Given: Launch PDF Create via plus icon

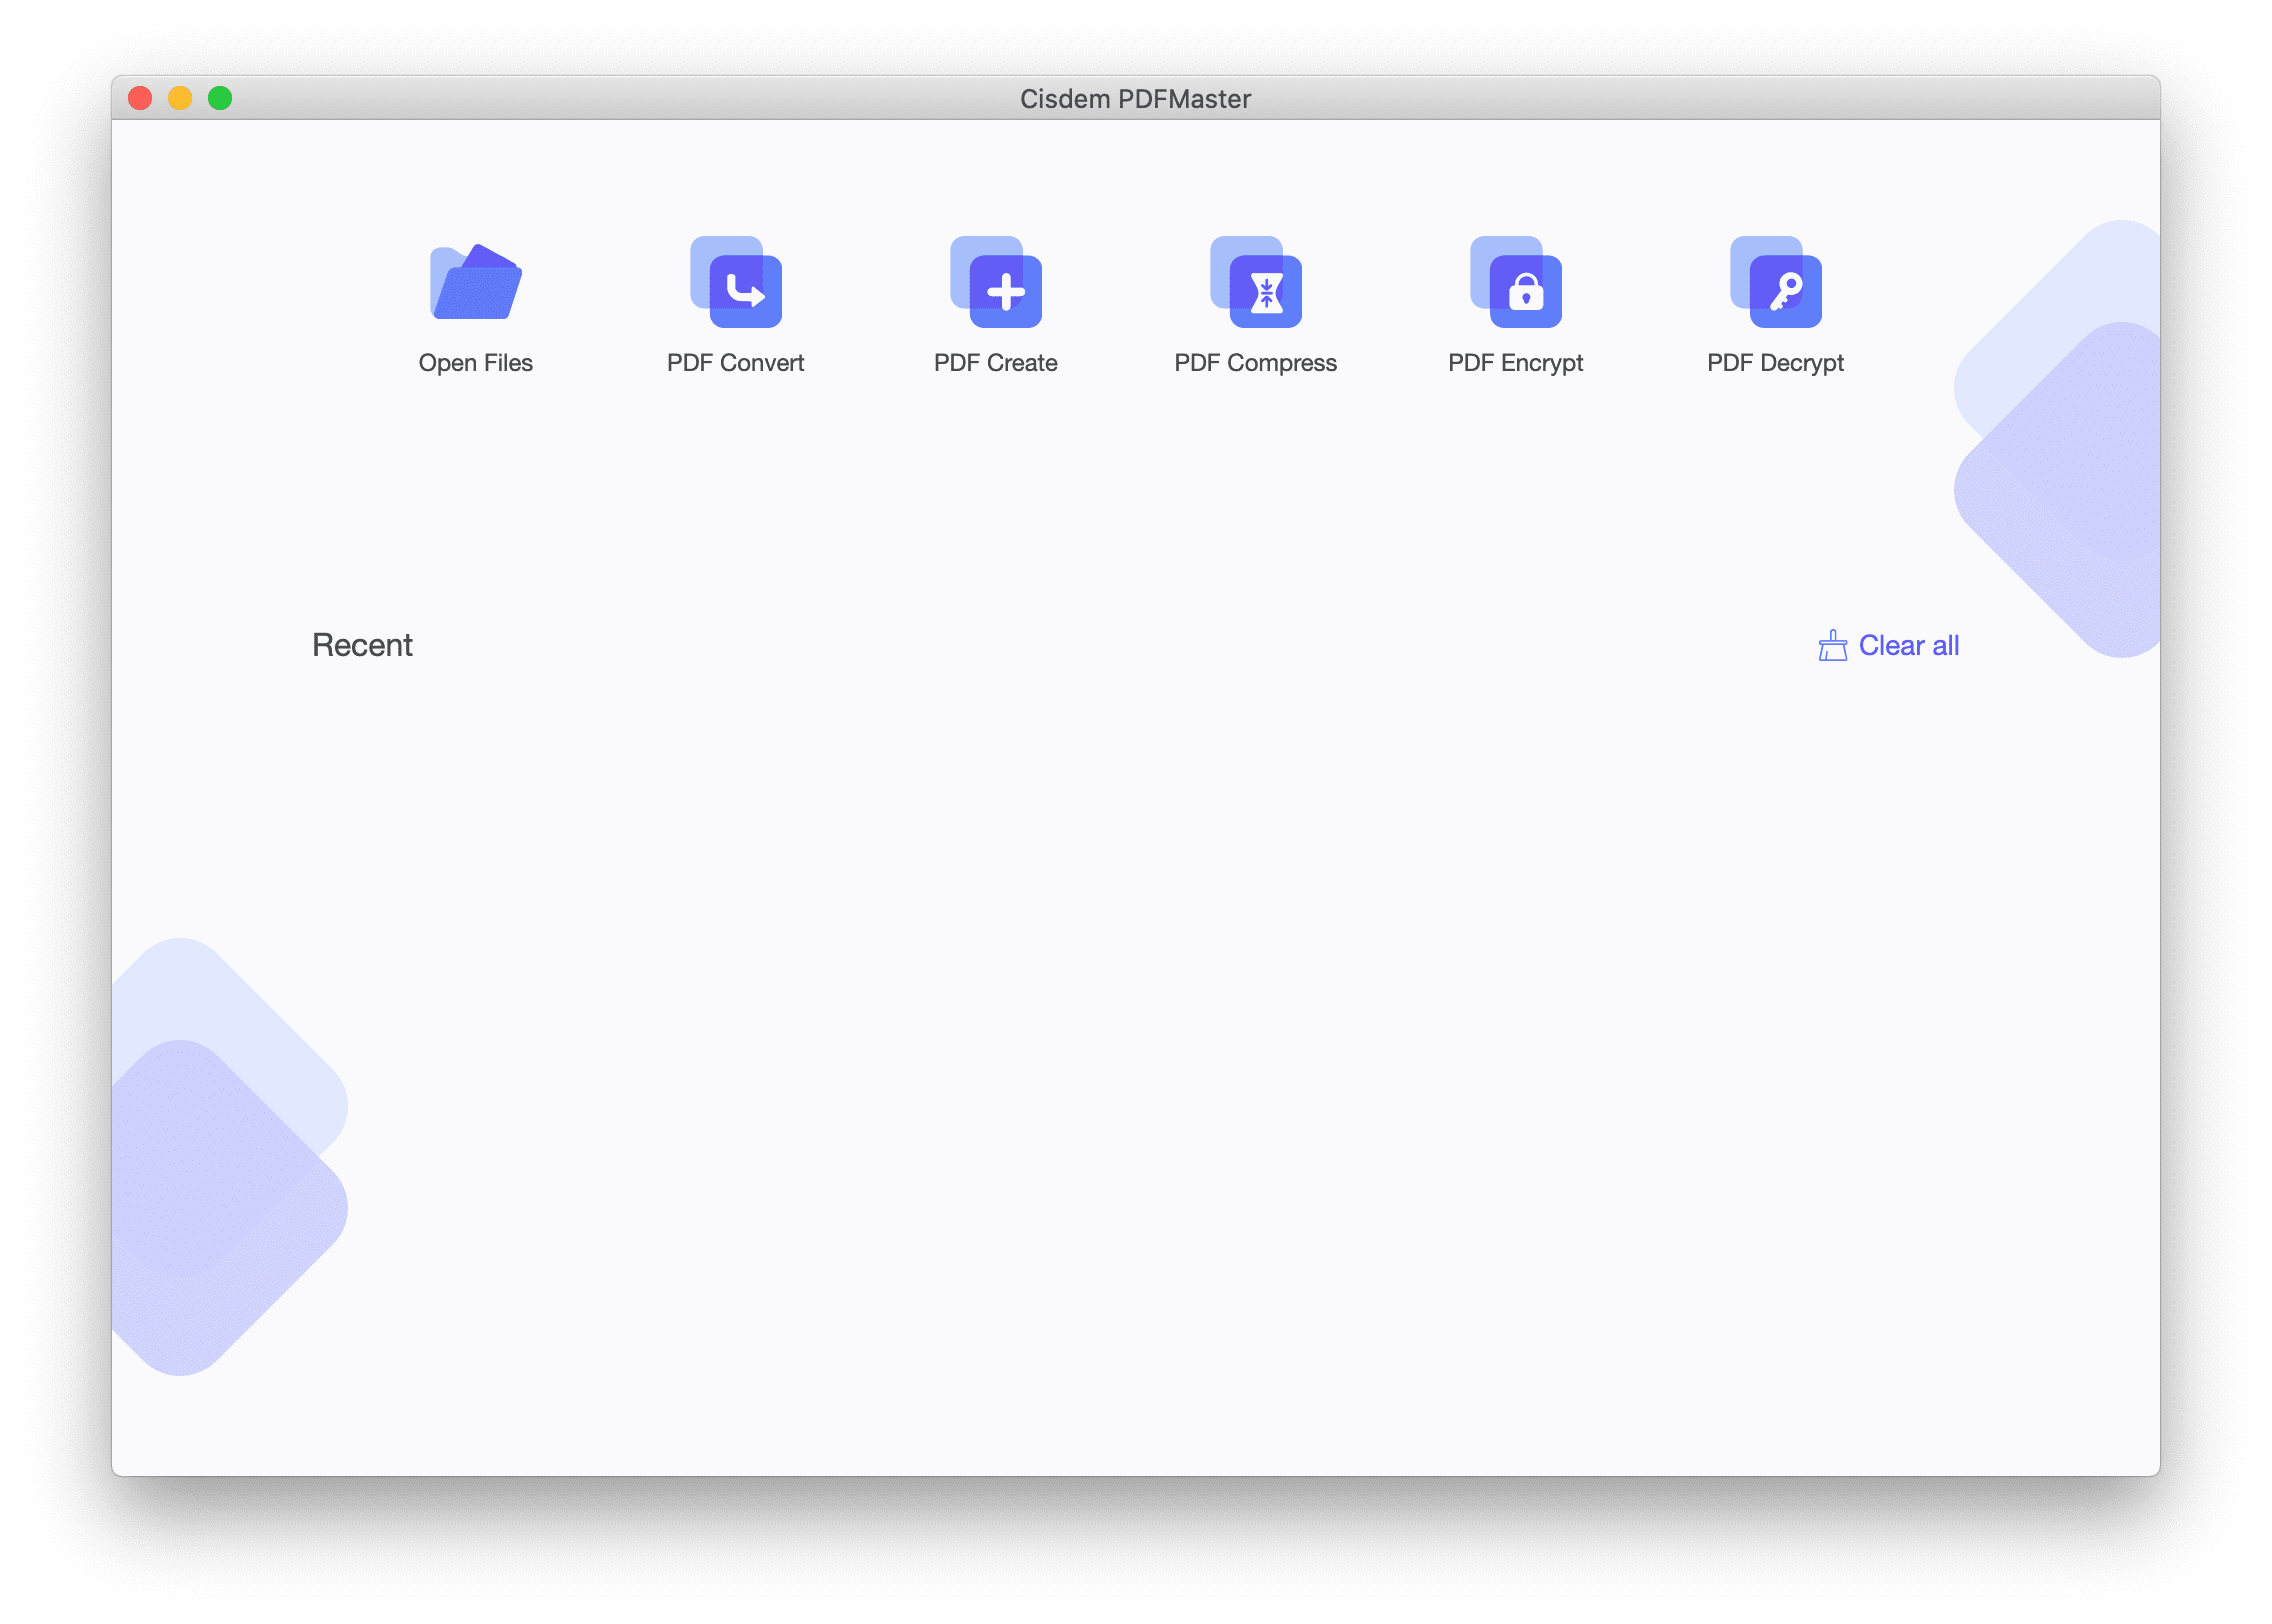Looking at the screenshot, I should (x=996, y=283).
